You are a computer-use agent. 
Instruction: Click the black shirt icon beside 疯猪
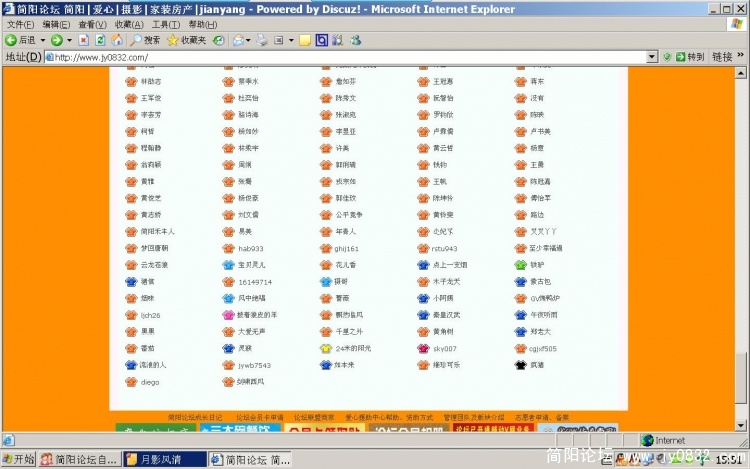[x=520, y=365]
